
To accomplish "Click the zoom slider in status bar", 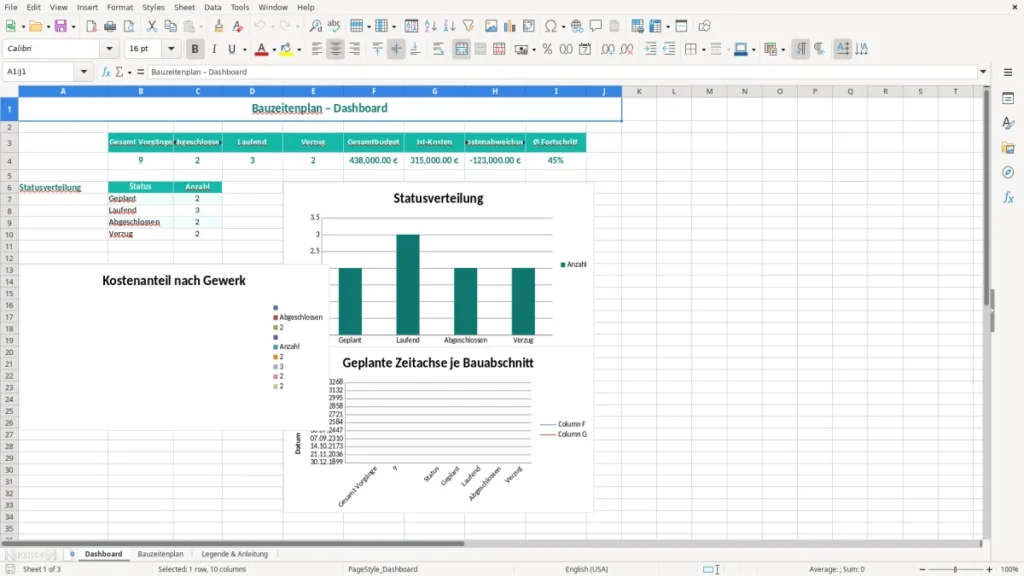I will coord(955,569).
